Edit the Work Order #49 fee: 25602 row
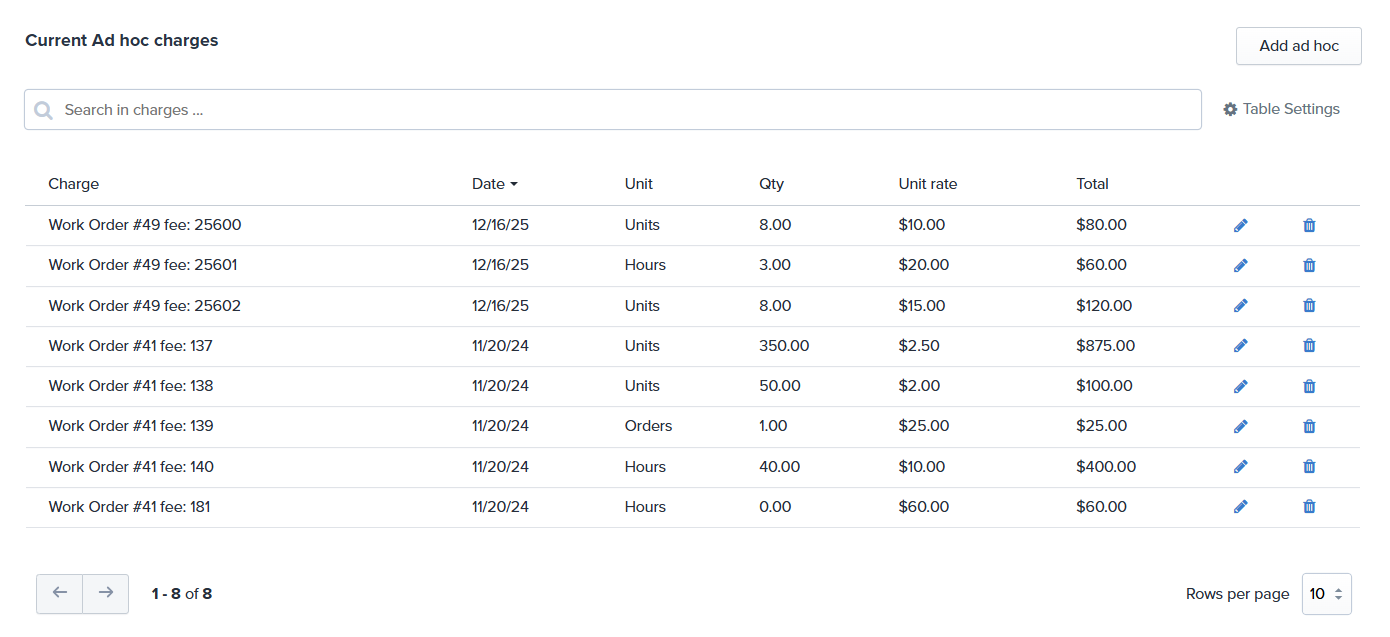The image size is (1390, 637). [x=1241, y=306]
